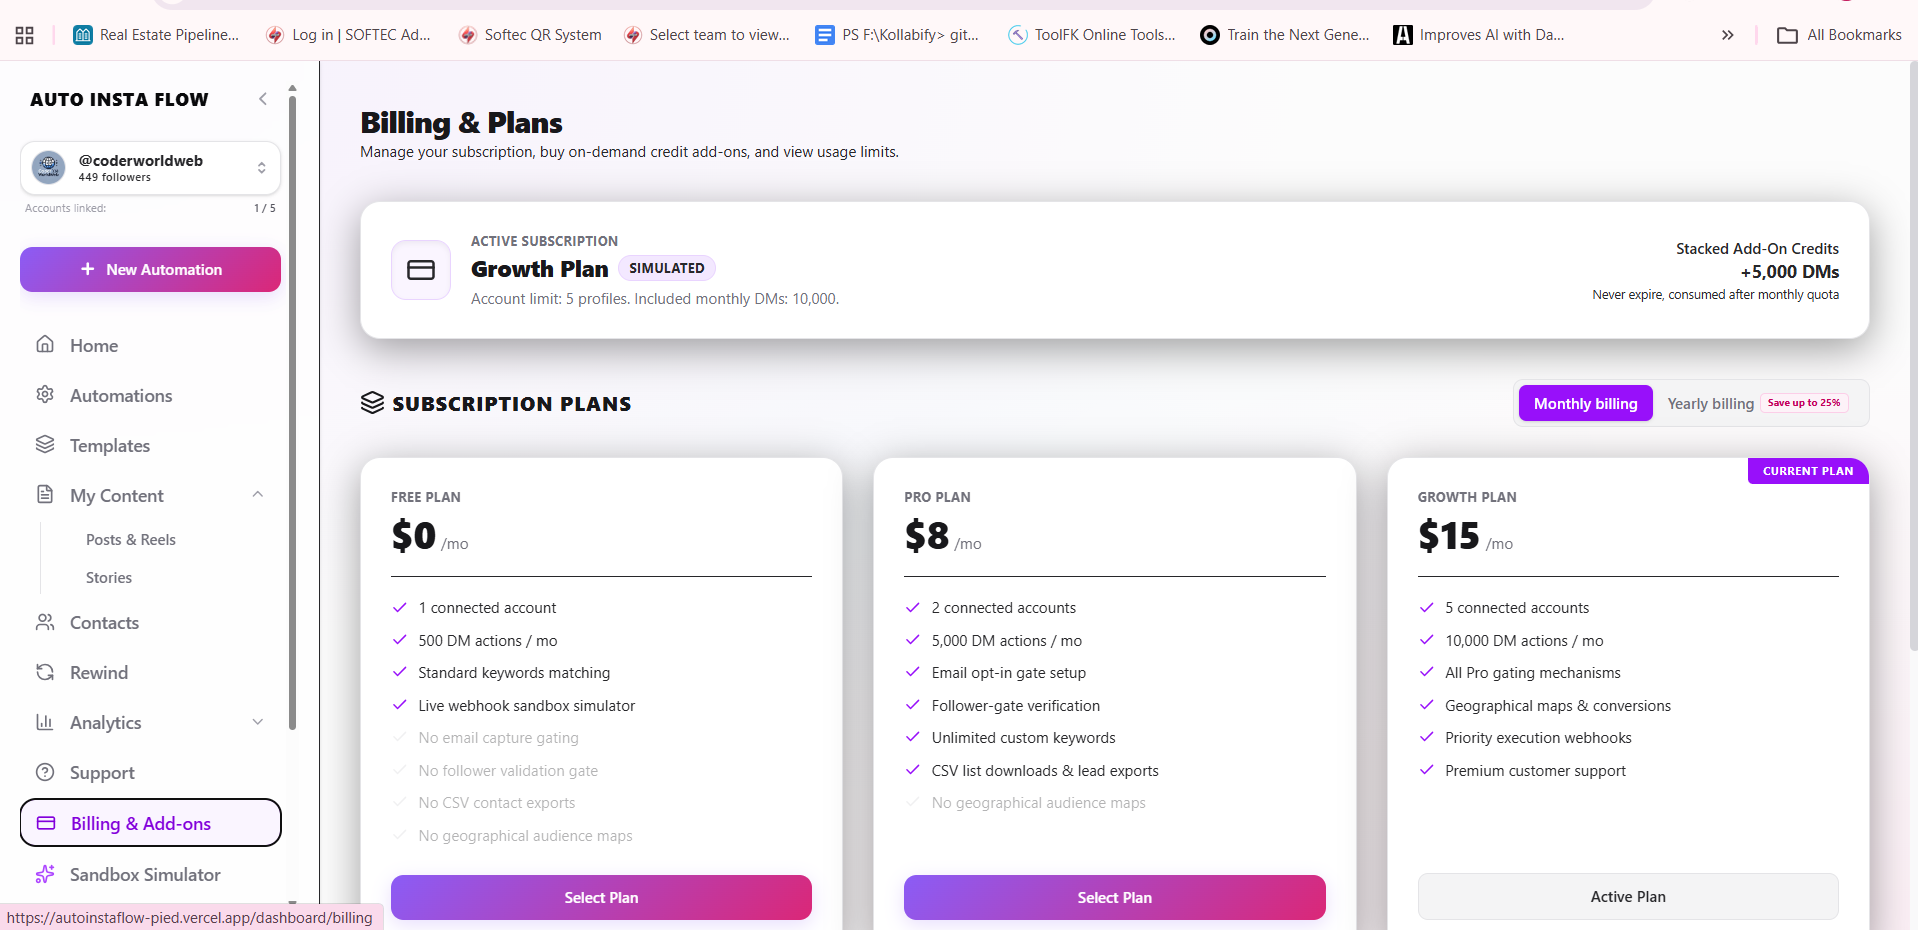Click the Templates layers icon

(x=45, y=445)
